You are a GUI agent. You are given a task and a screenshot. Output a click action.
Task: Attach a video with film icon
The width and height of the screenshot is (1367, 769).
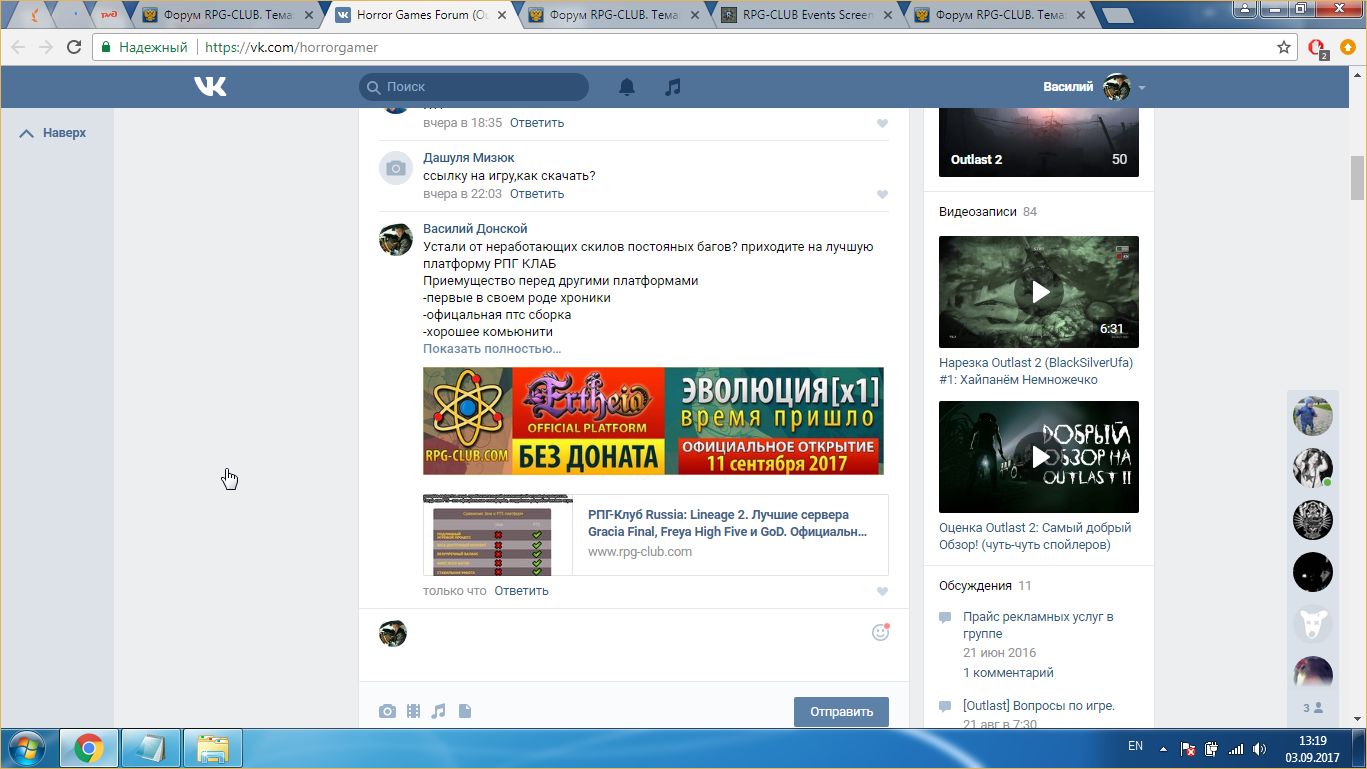[413, 712]
